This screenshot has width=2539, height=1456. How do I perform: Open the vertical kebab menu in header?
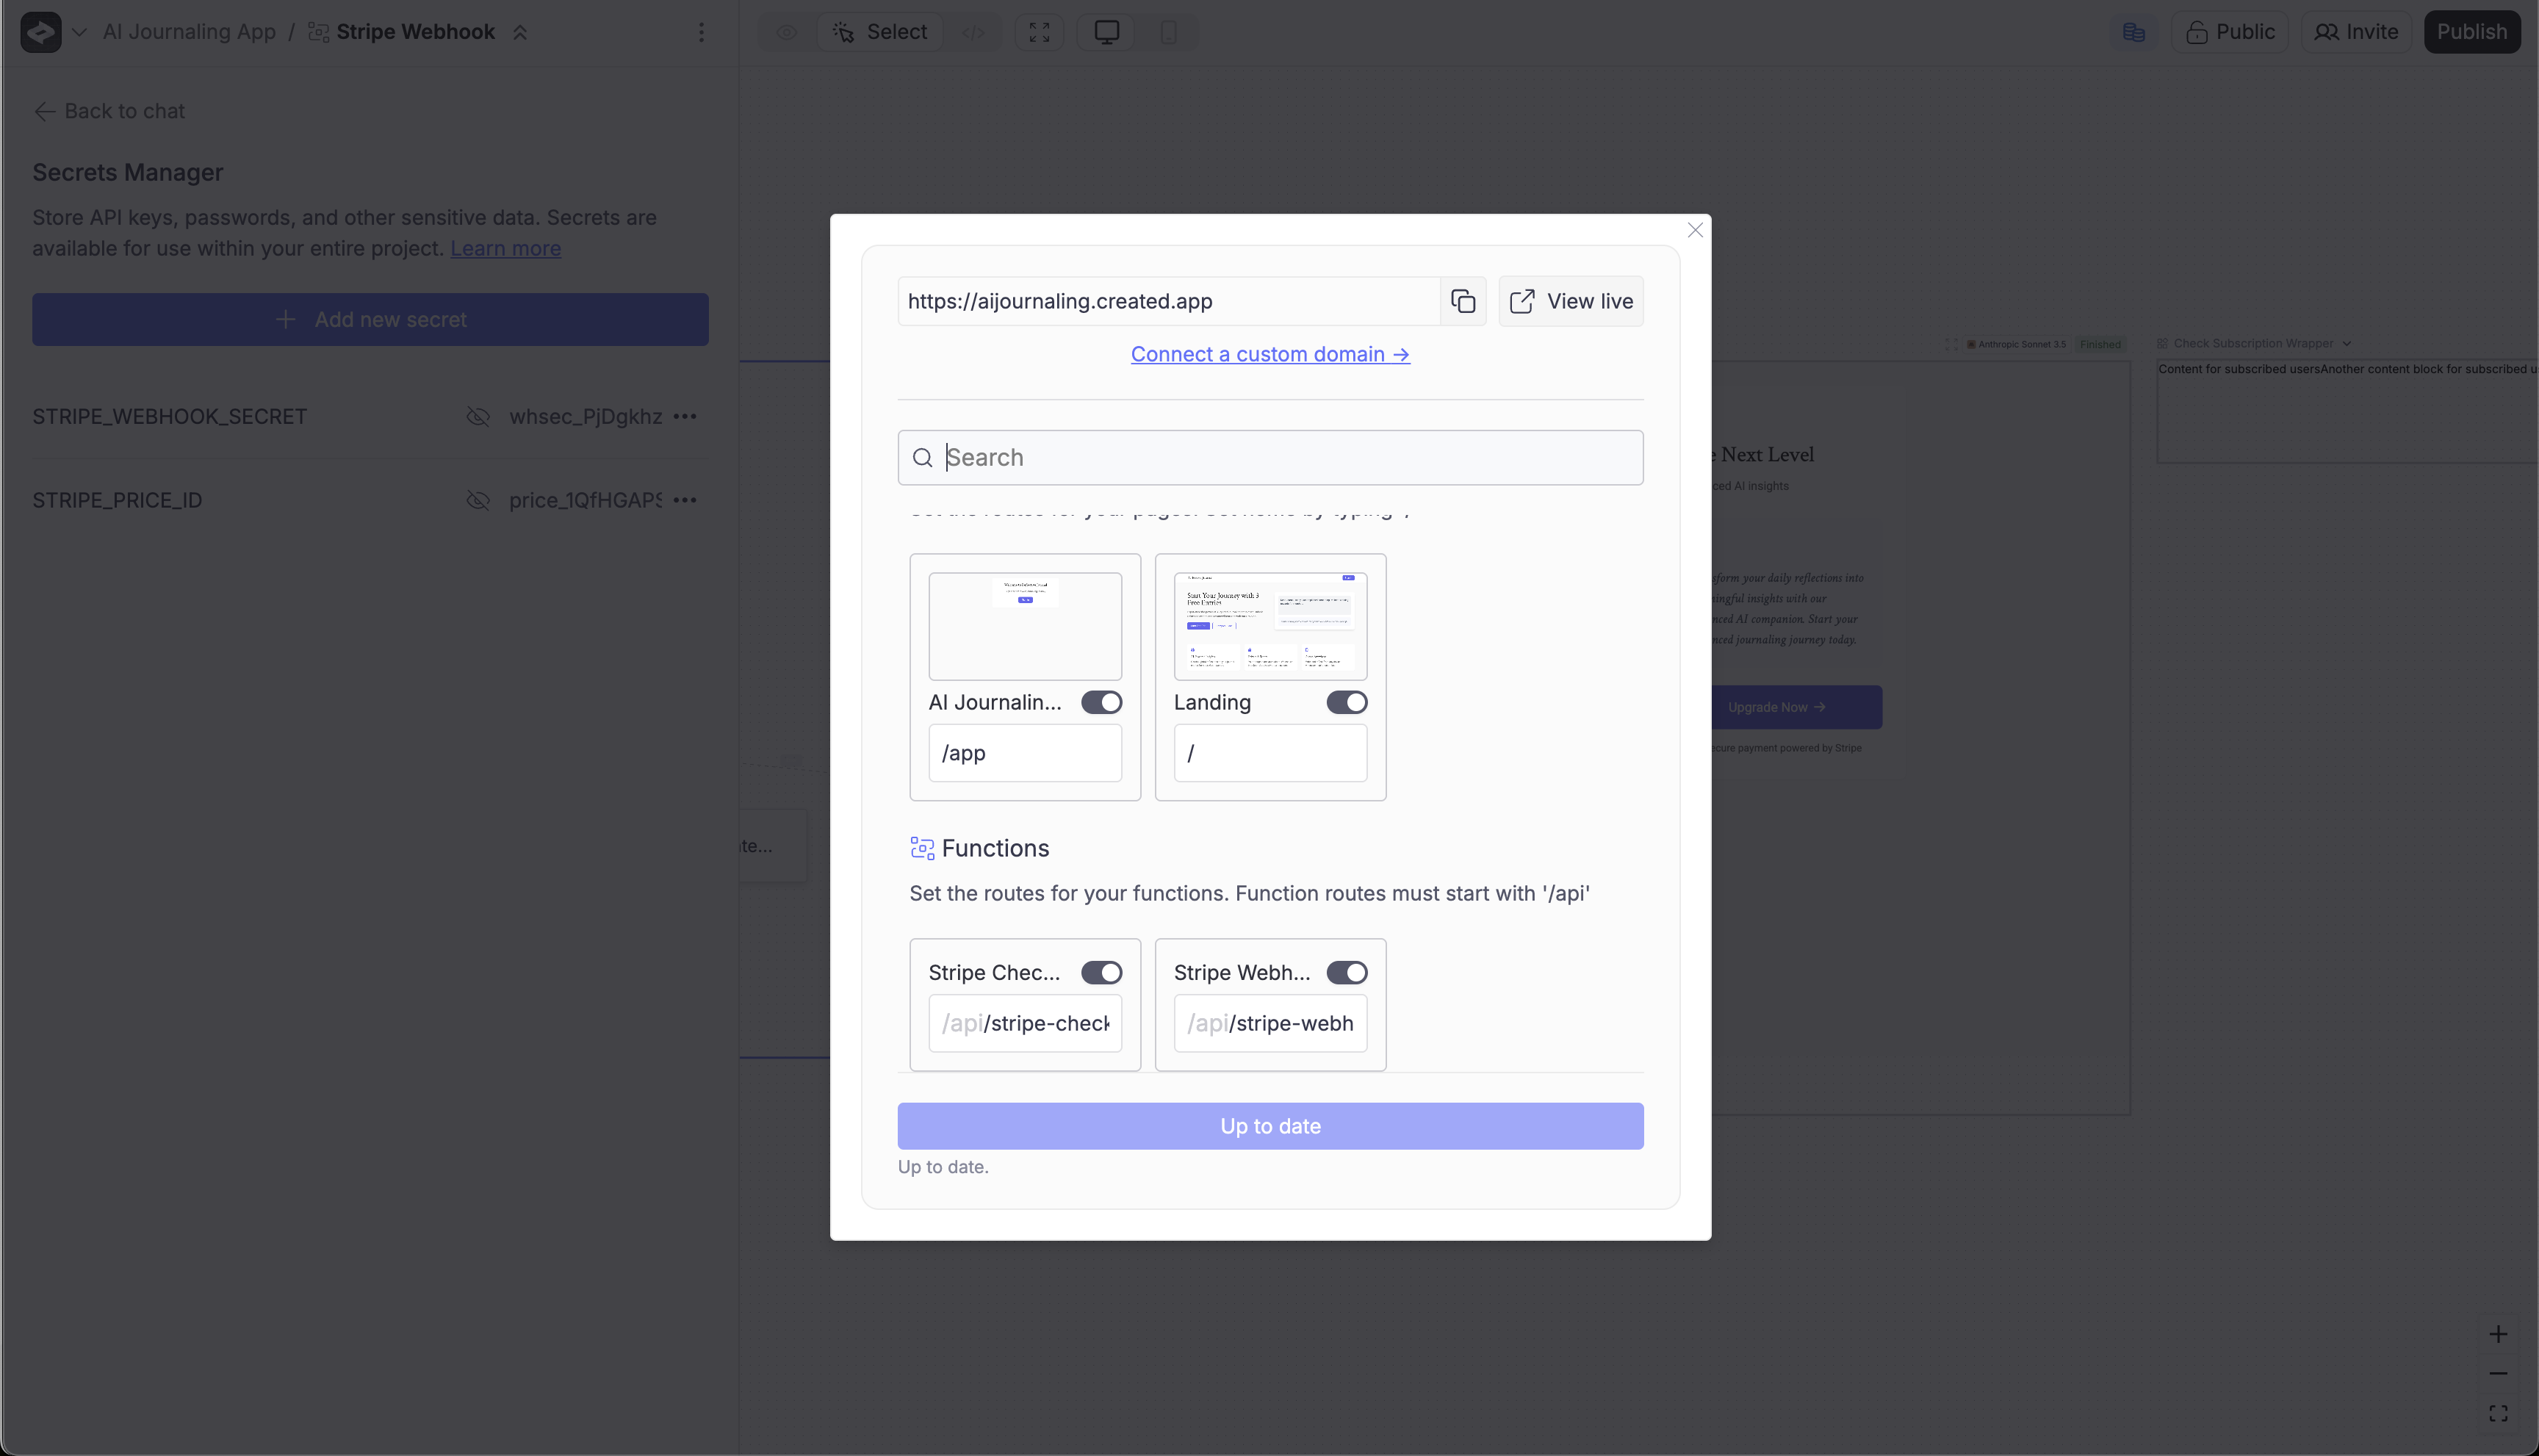click(x=701, y=32)
